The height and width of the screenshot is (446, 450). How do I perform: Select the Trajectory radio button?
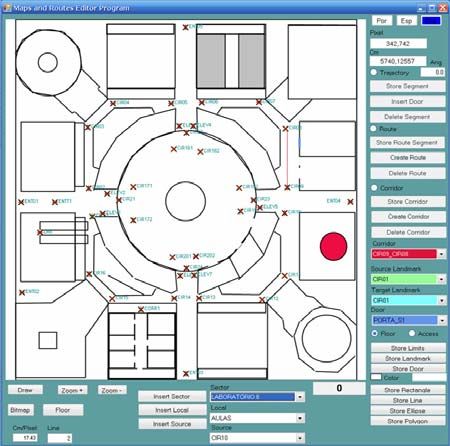pyautogui.click(x=374, y=72)
